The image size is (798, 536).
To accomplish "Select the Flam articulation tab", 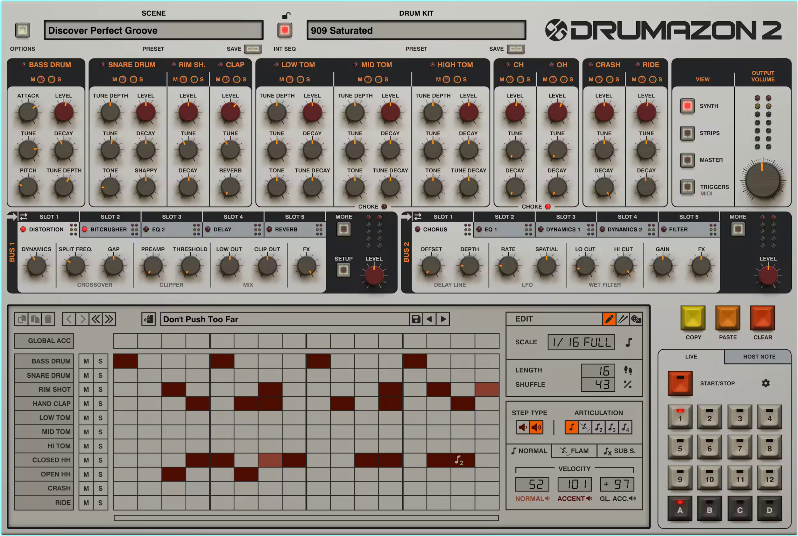I will 574,450.
